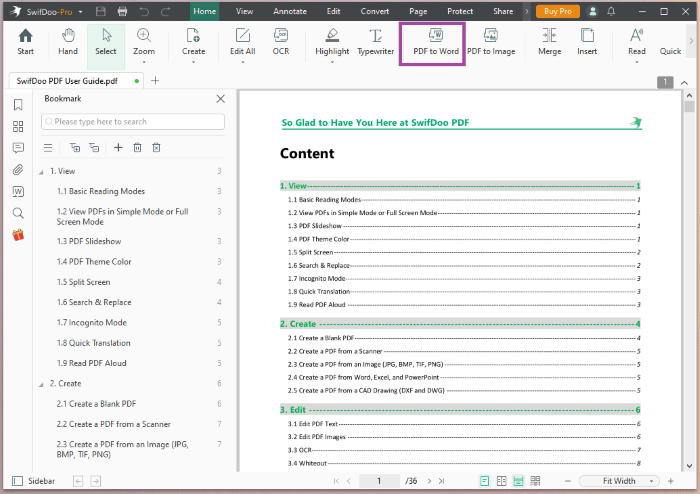Select the Hand tool
Viewport: 700px width, 494px height.
[67, 42]
